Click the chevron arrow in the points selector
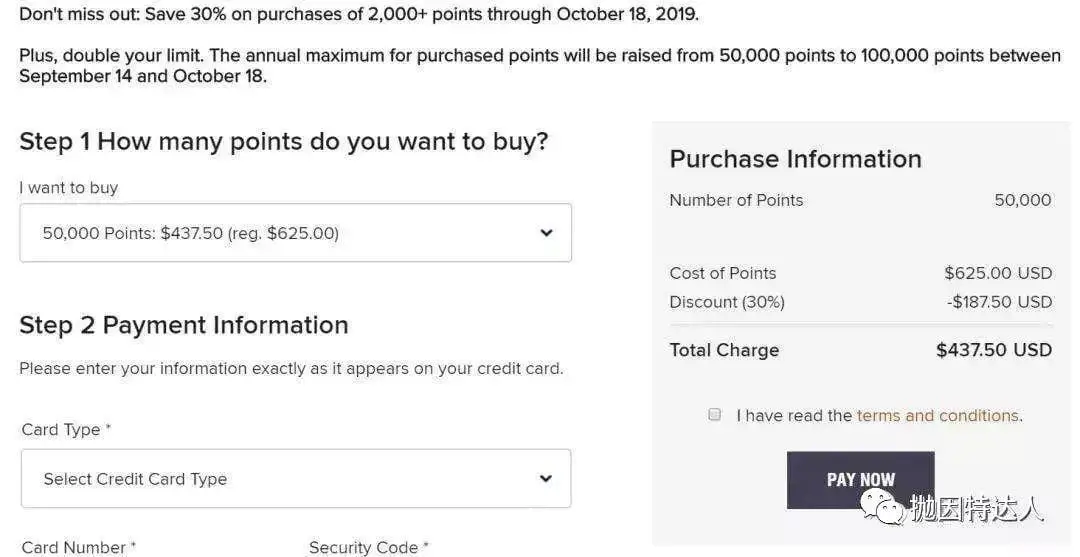Viewport: 1080px width, 557px height. 546,233
